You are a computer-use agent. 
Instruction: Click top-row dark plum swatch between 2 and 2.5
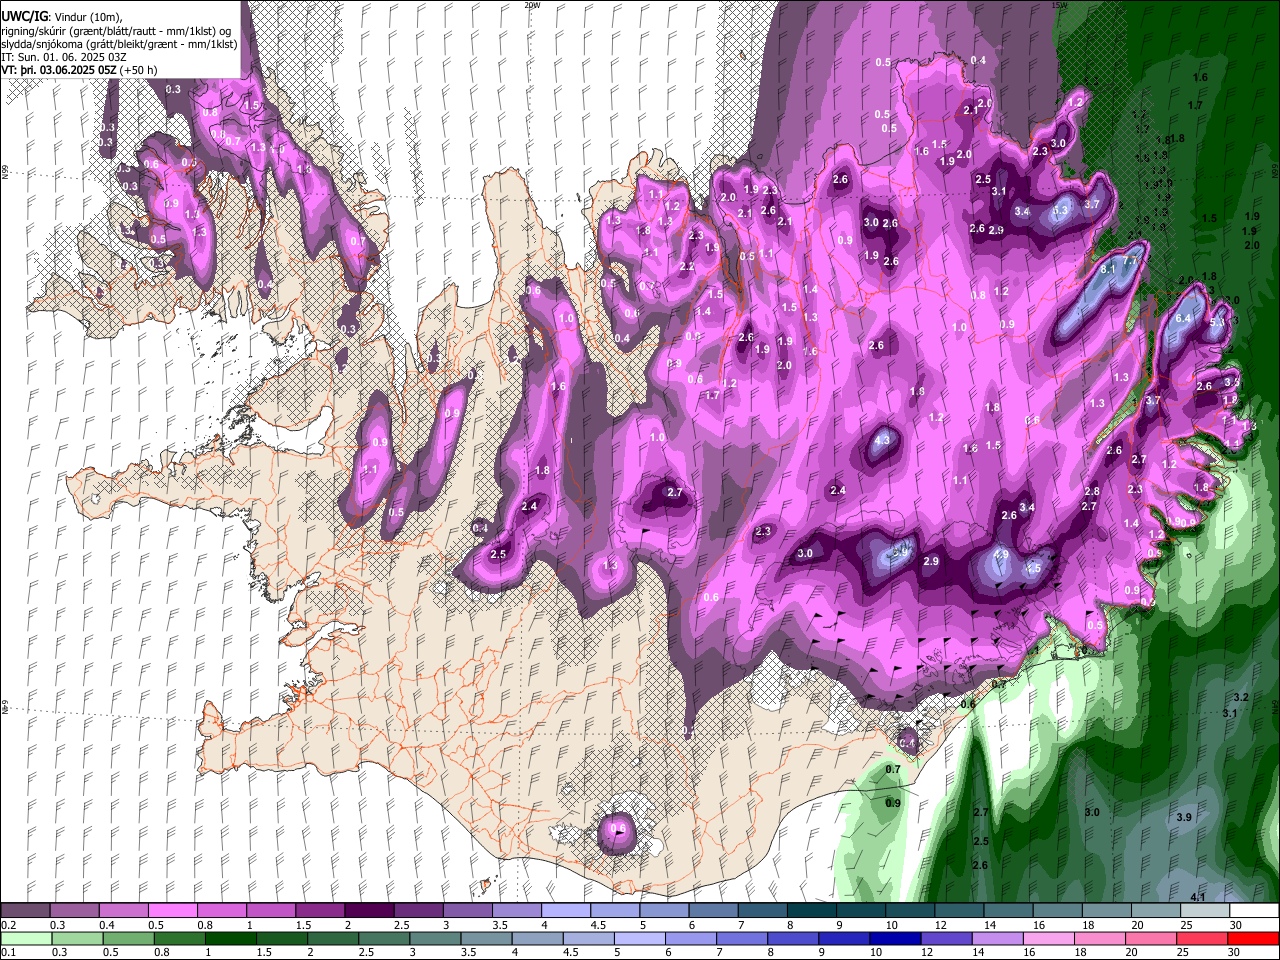(369, 911)
